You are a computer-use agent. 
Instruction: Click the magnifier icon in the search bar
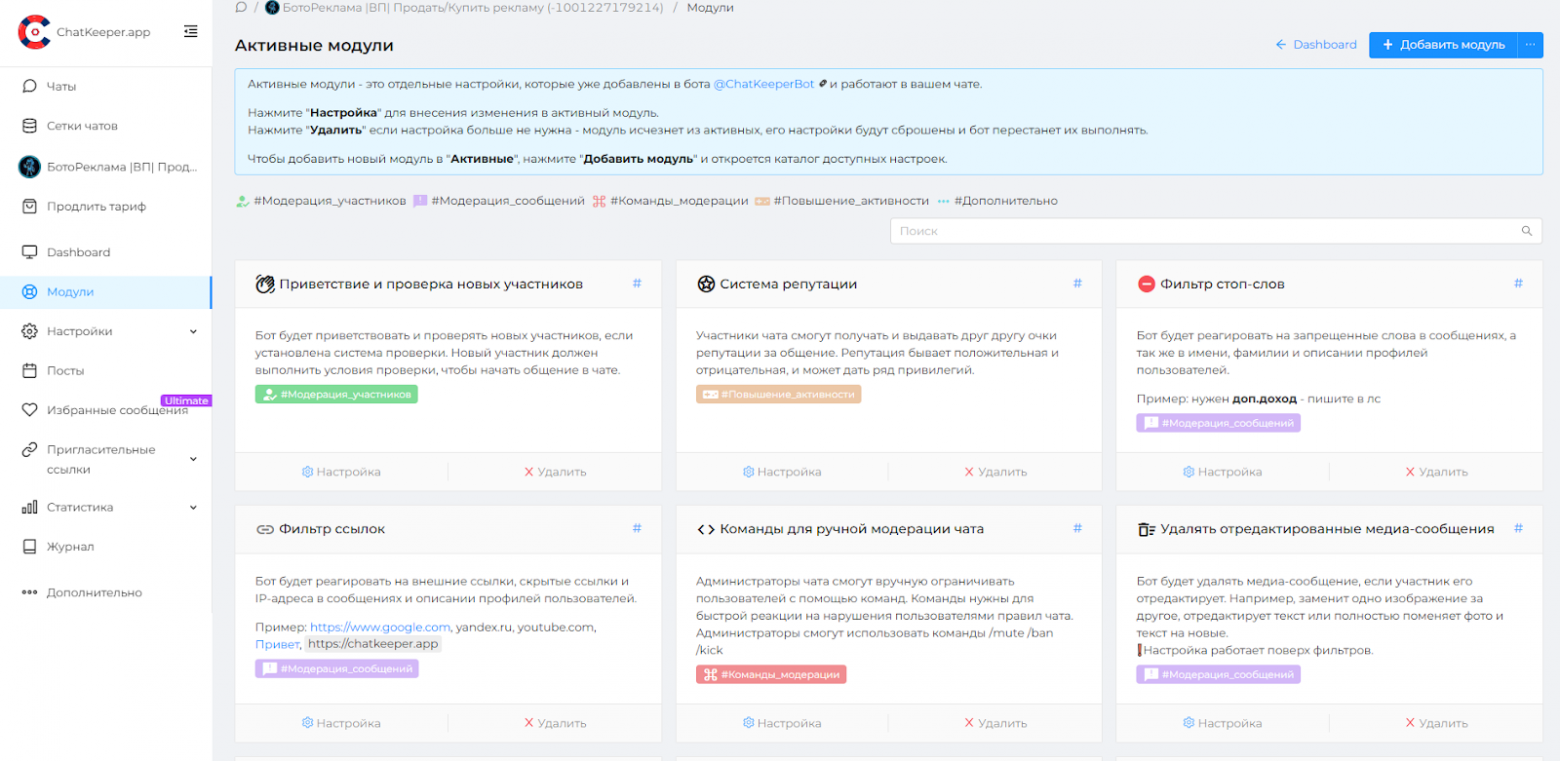1527,231
